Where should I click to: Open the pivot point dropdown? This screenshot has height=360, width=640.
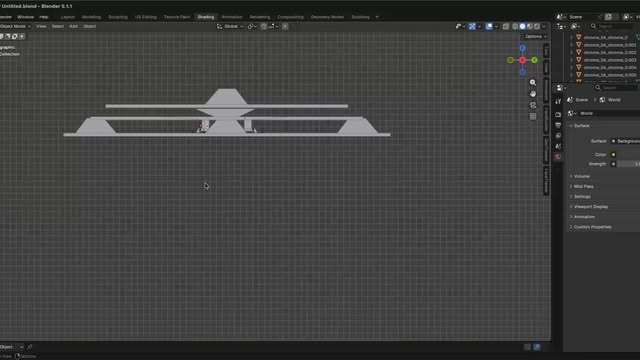pos(252,27)
